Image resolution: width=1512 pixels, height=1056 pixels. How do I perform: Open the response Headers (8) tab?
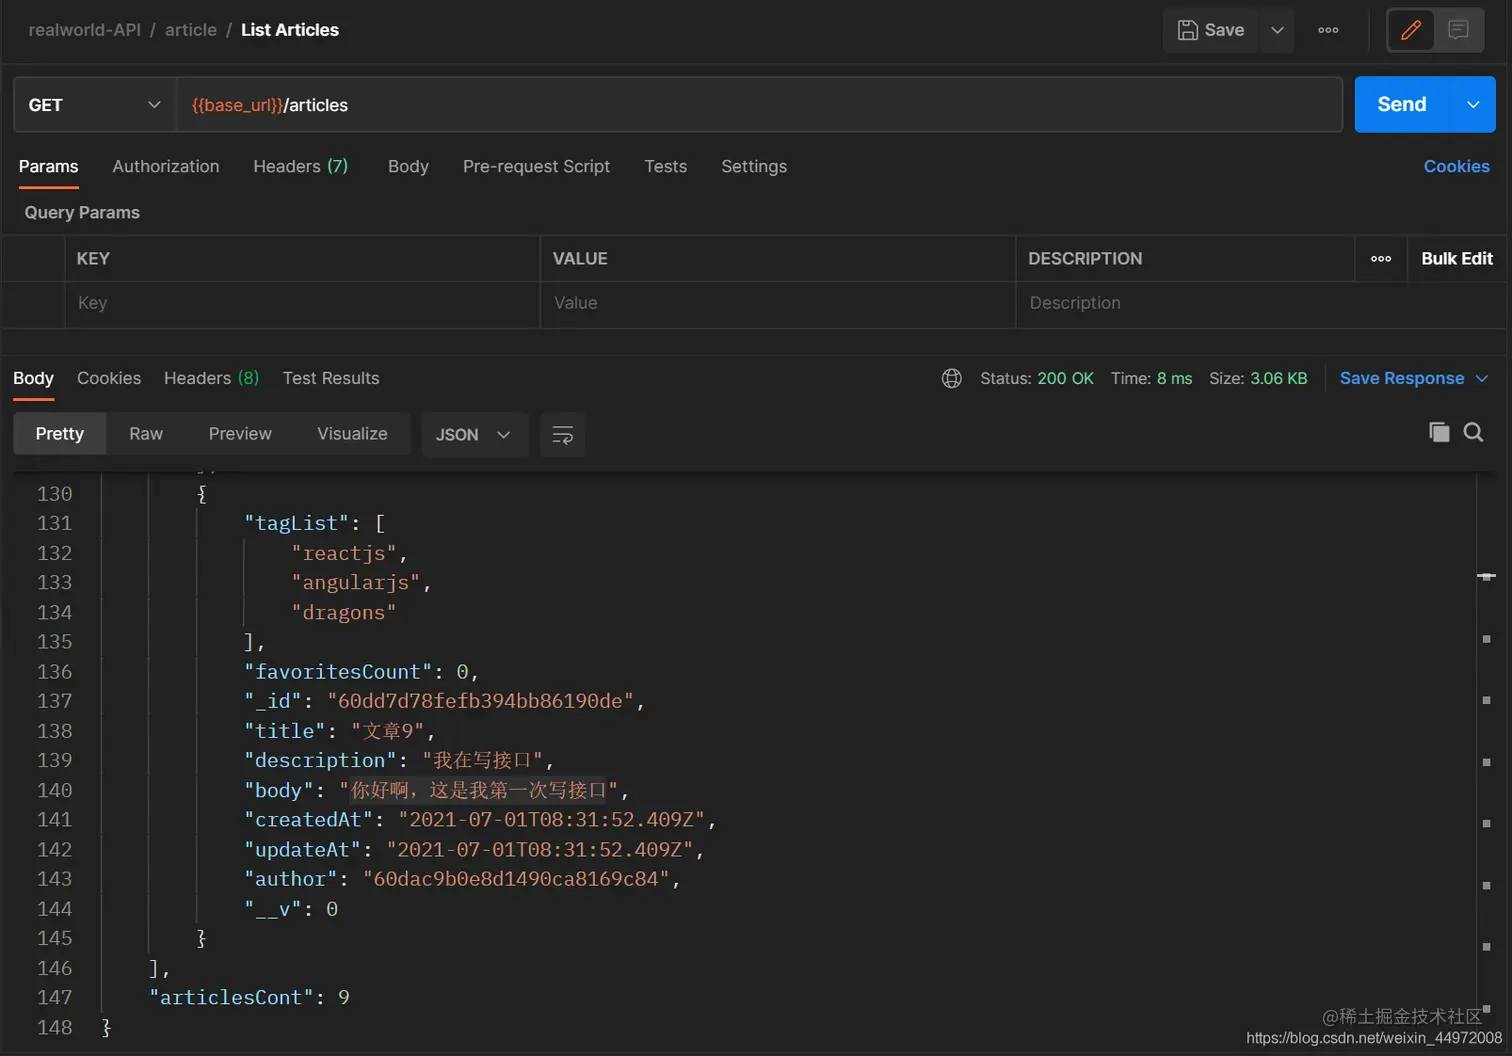point(211,378)
